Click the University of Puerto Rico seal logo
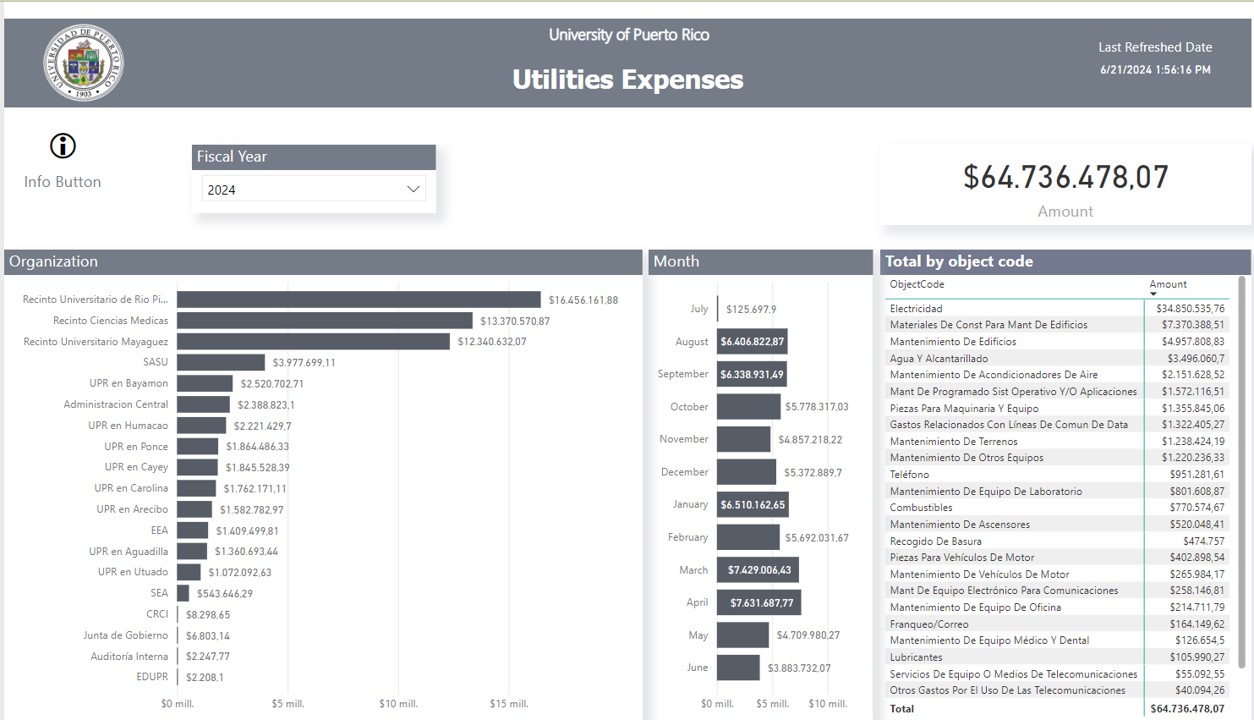Image resolution: width=1254 pixels, height=720 pixels. point(83,63)
